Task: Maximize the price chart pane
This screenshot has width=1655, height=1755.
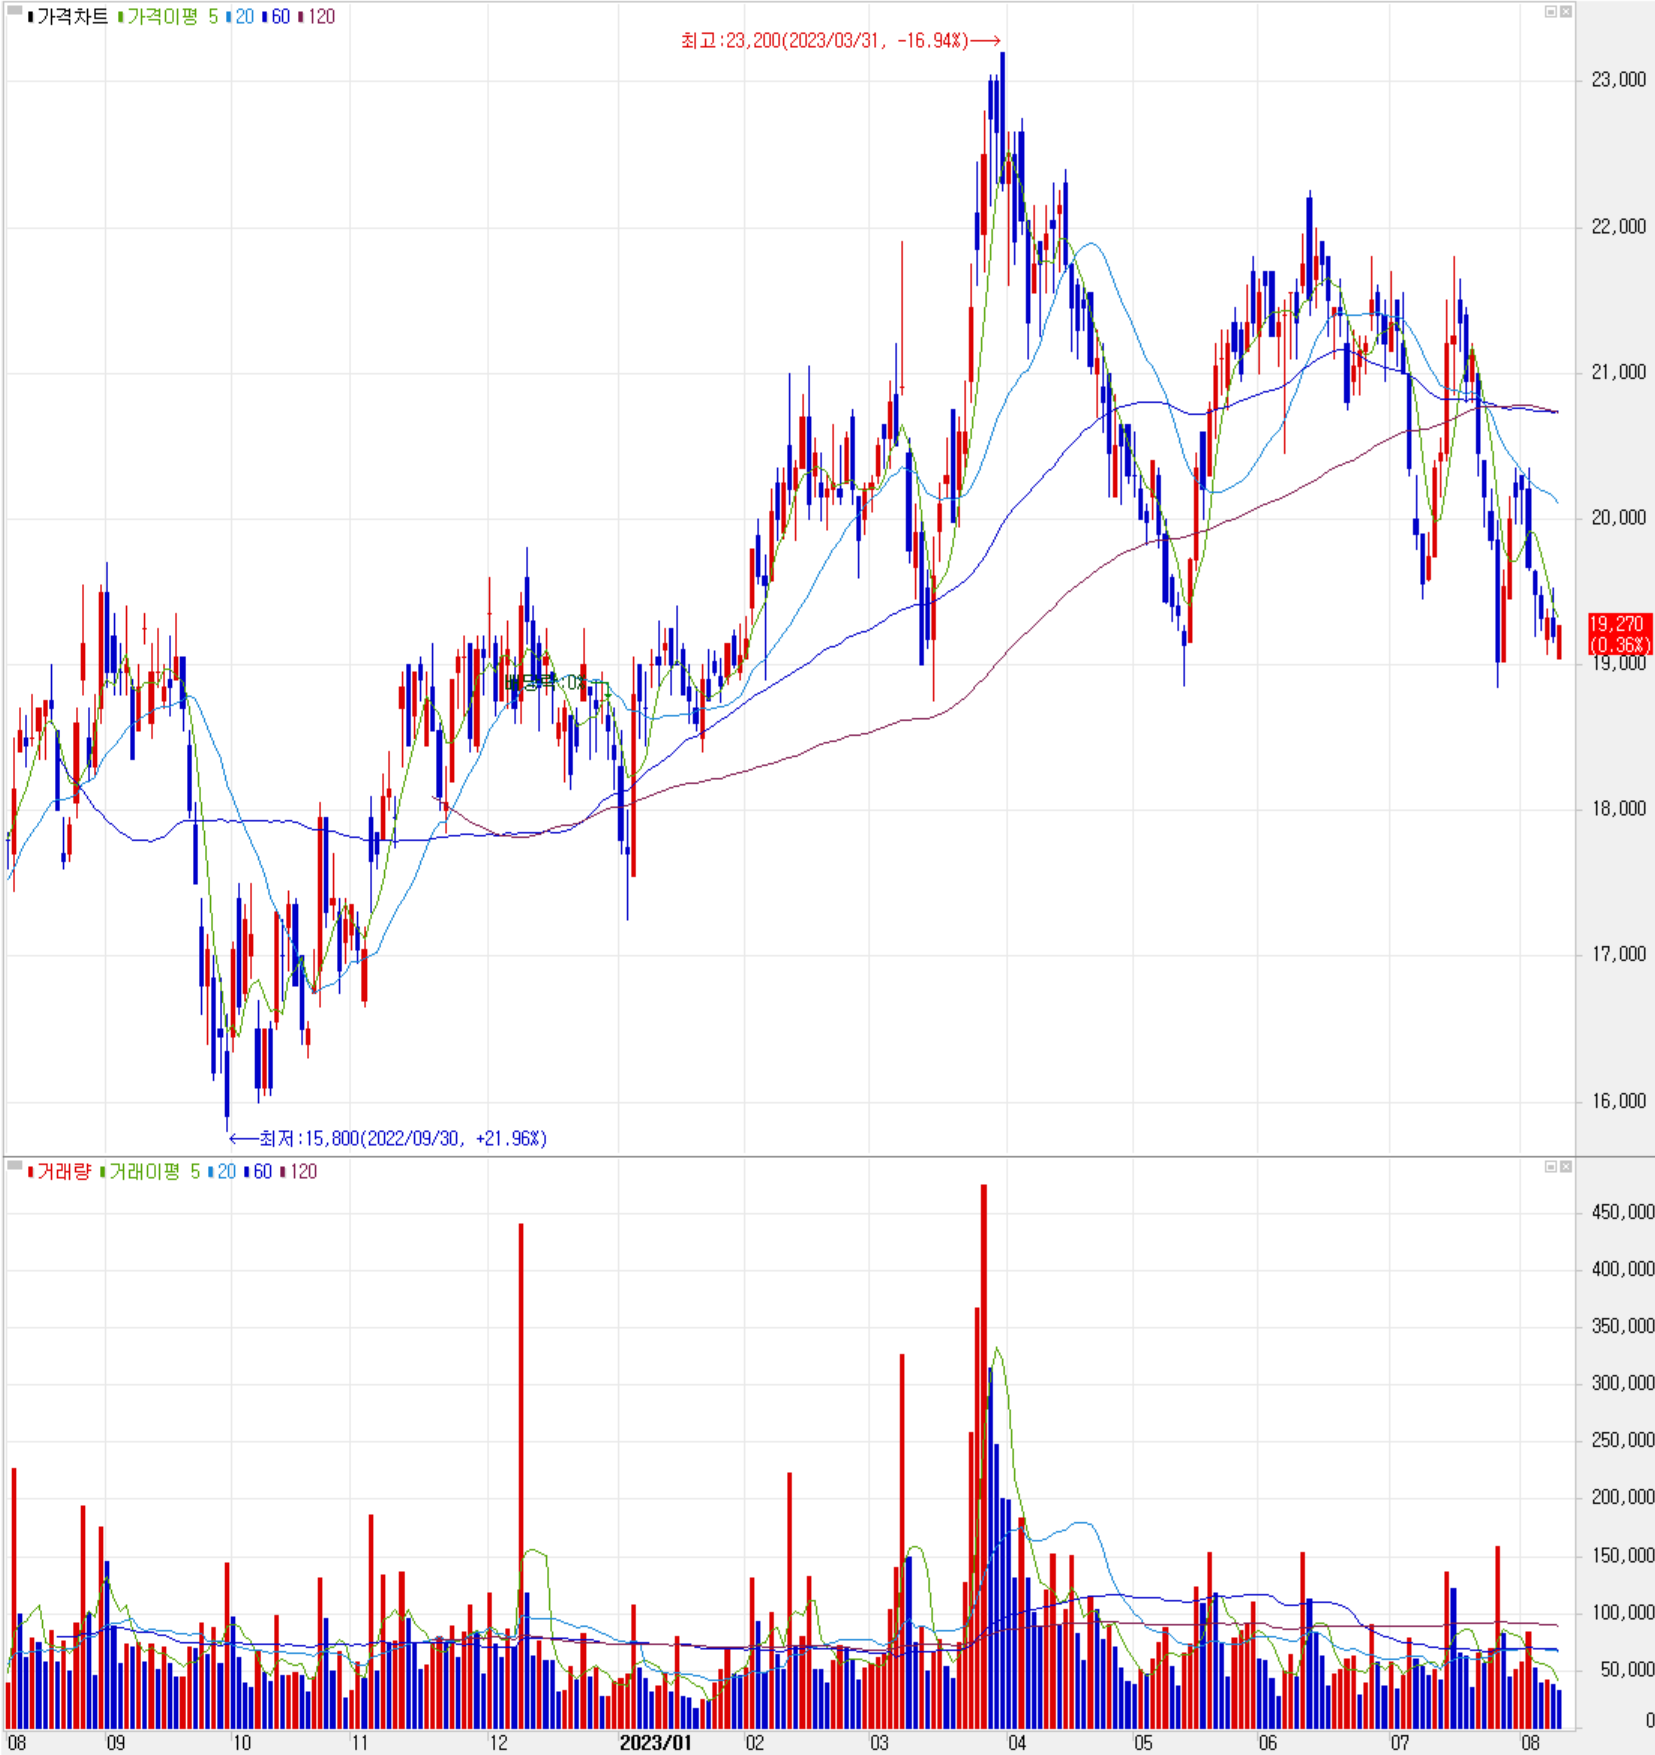Action: (x=1551, y=12)
